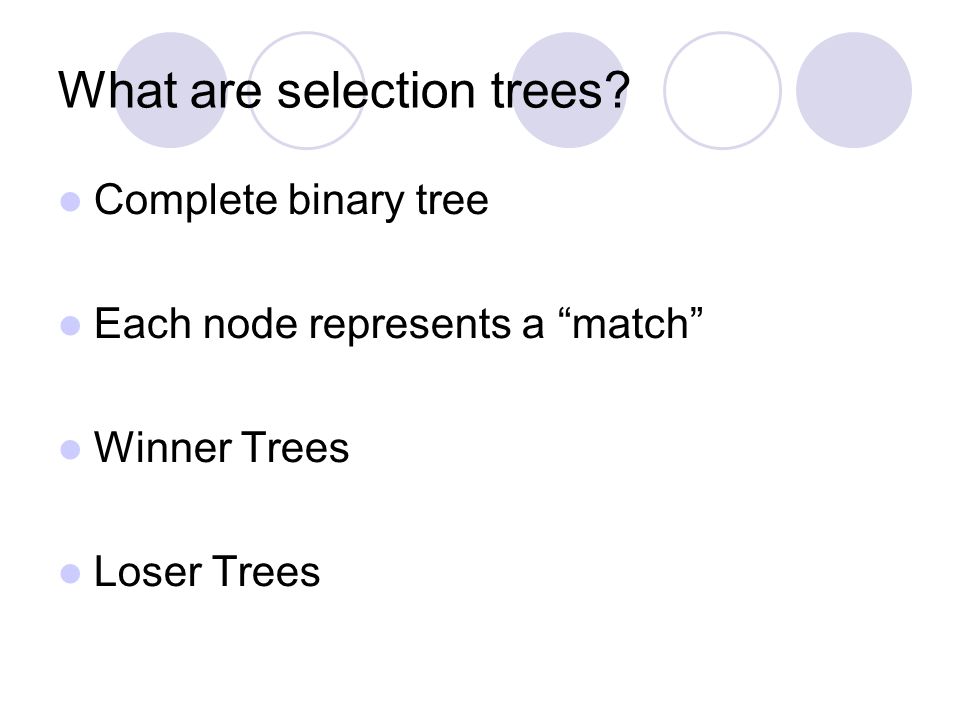Click the word "selection" in the title
The image size is (960, 720).
click(377, 91)
